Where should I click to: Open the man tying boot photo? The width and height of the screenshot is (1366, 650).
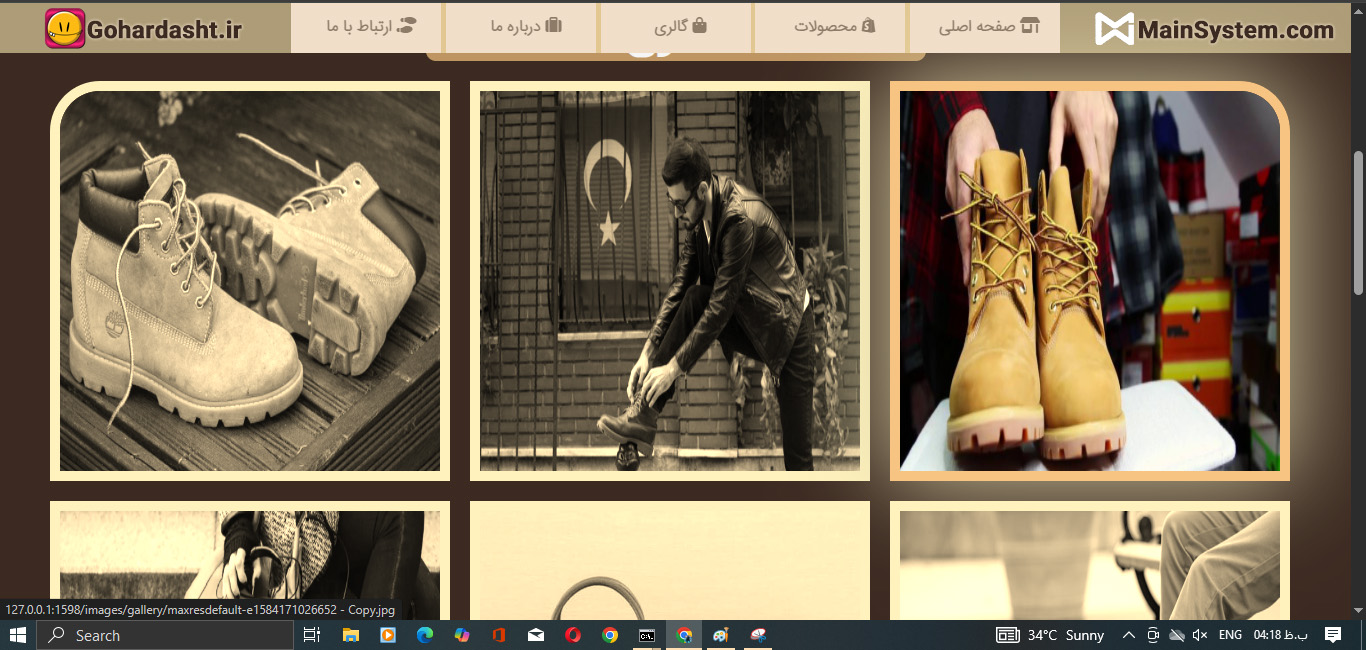point(669,281)
